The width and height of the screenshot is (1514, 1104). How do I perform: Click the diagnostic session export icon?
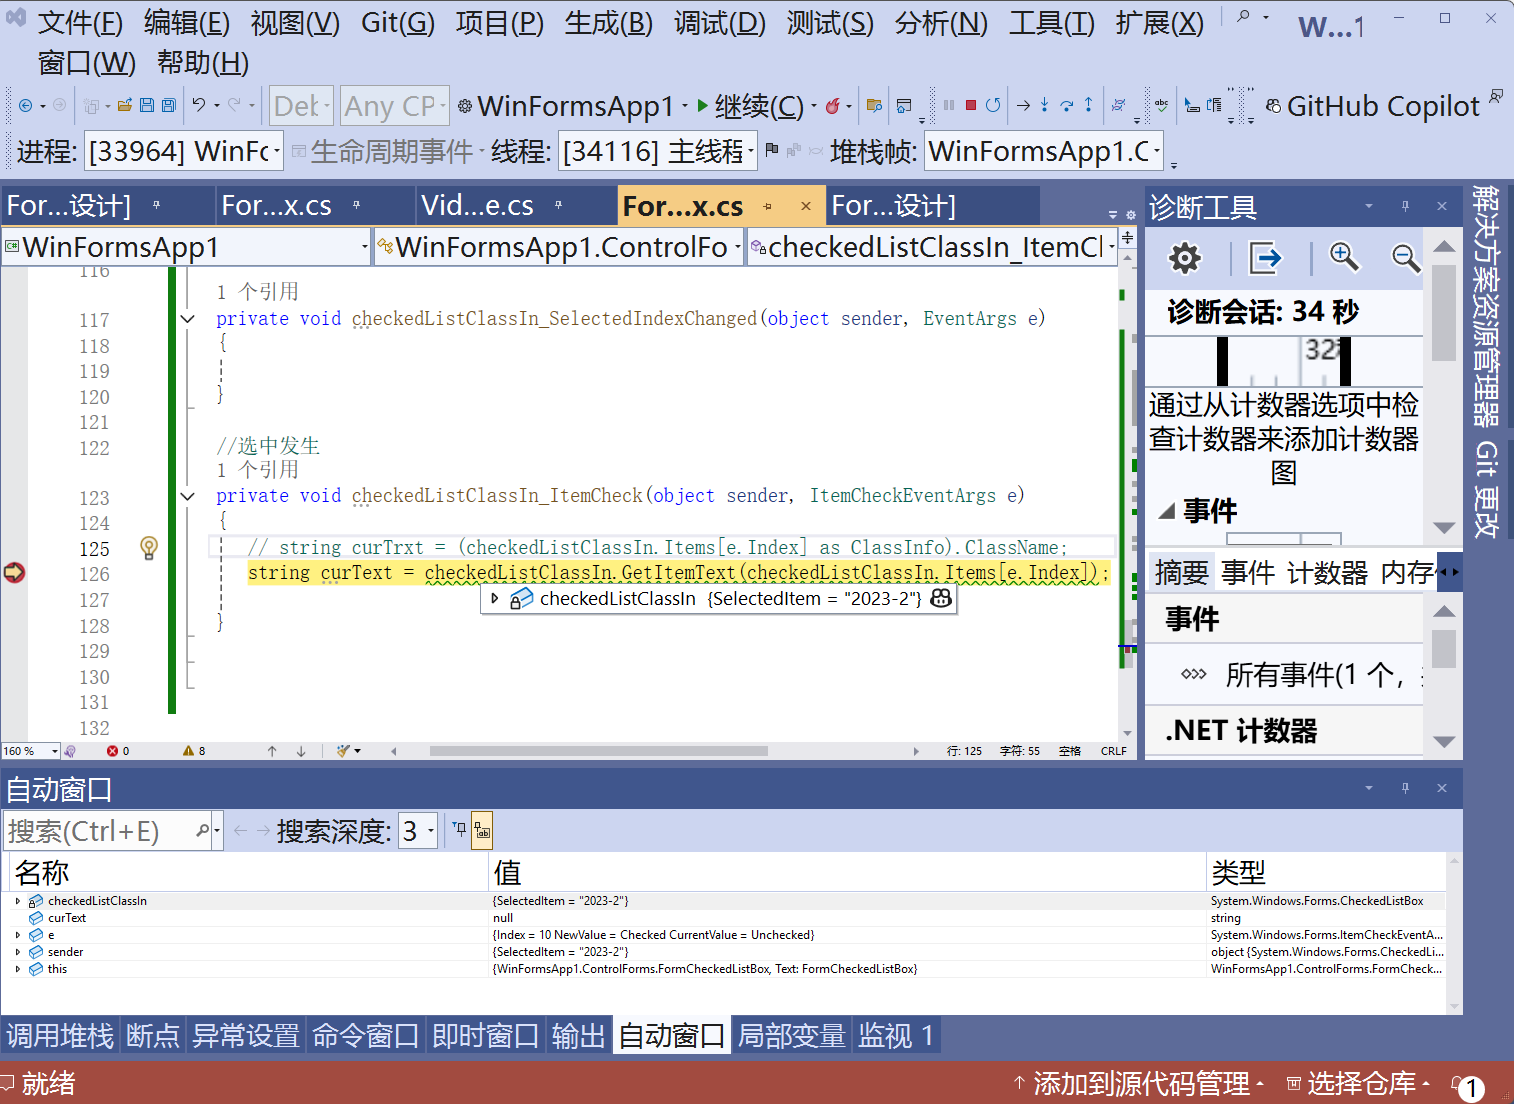1265,258
